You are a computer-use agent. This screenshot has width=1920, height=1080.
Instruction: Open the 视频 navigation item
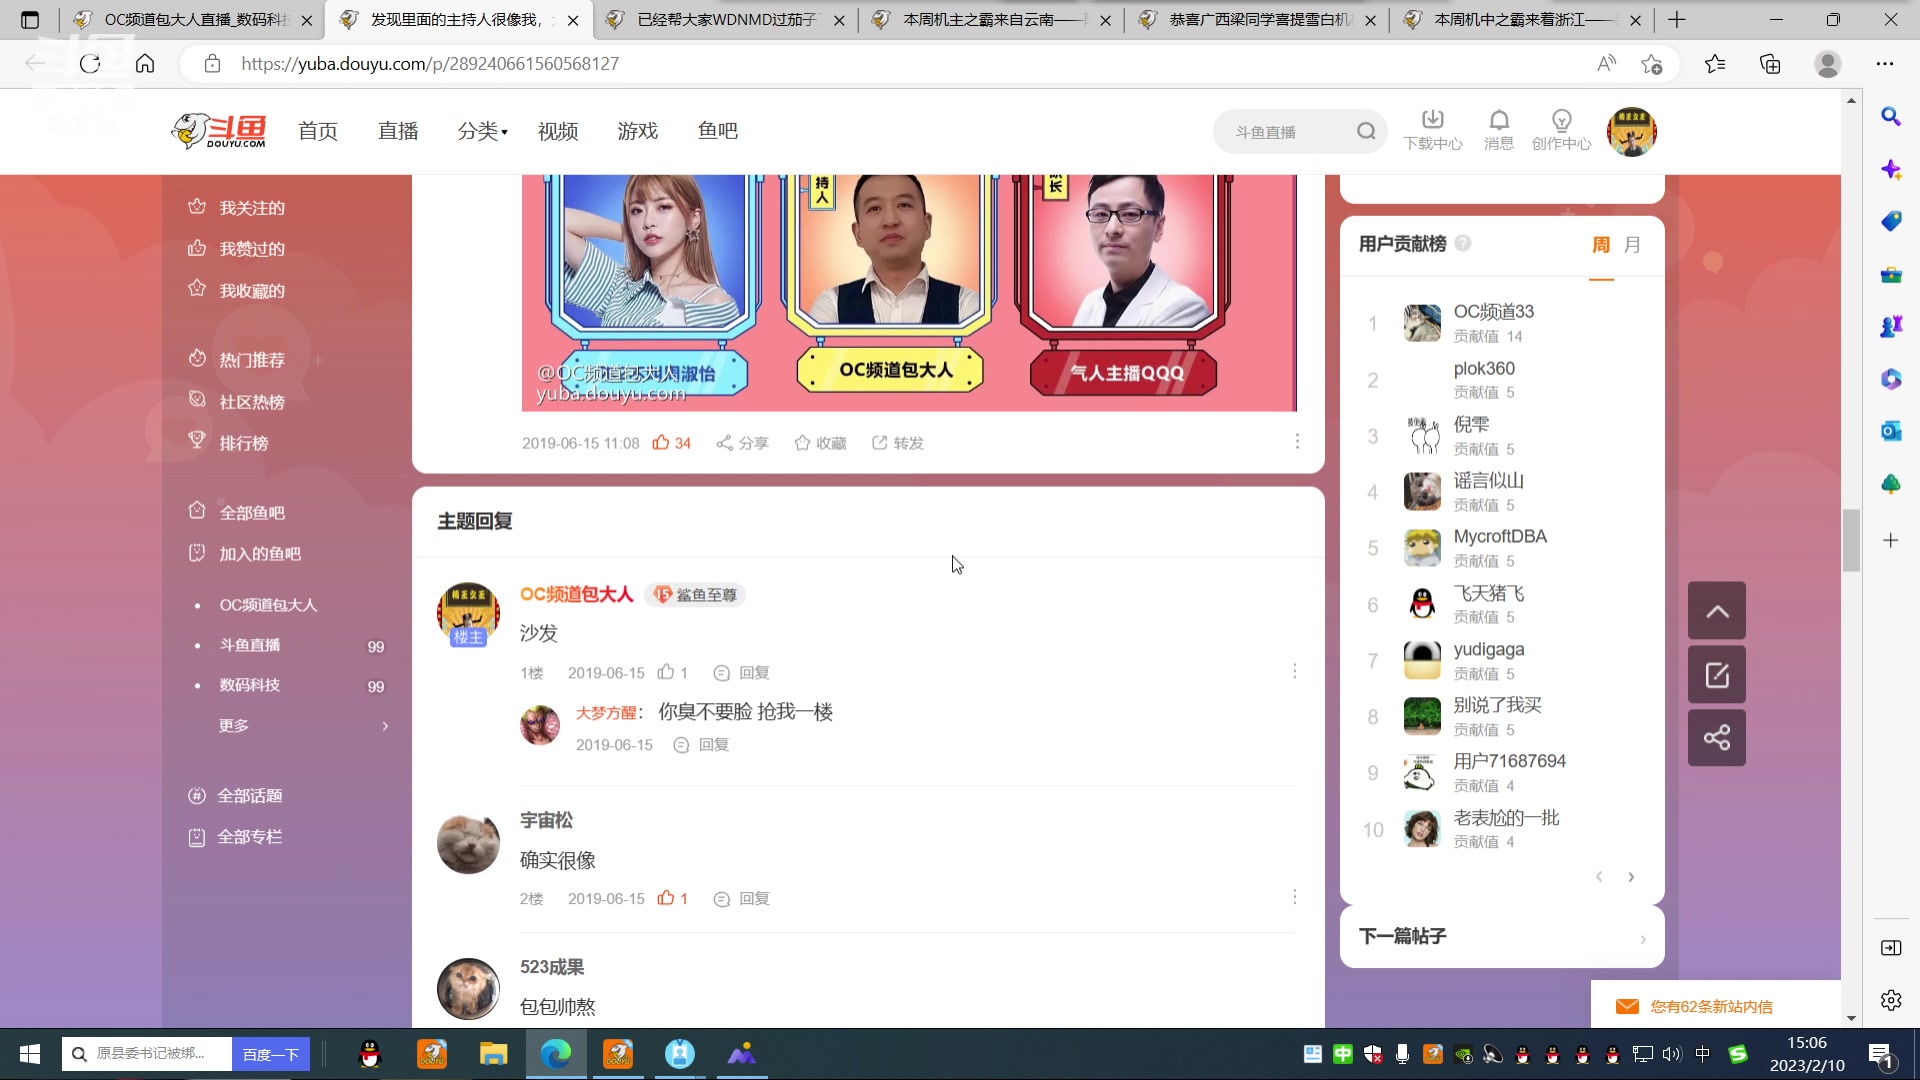tap(558, 131)
